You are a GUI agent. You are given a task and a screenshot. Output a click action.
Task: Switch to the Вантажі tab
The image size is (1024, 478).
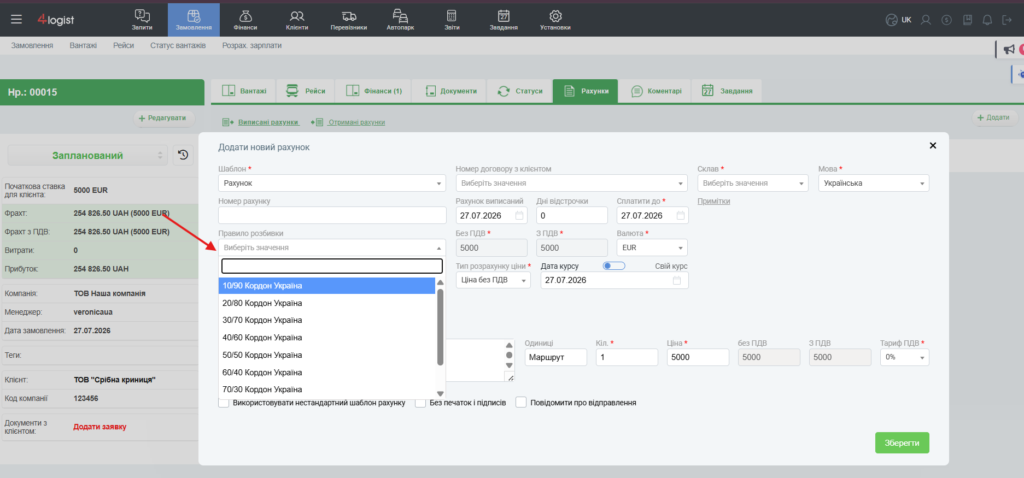click(x=244, y=91)
